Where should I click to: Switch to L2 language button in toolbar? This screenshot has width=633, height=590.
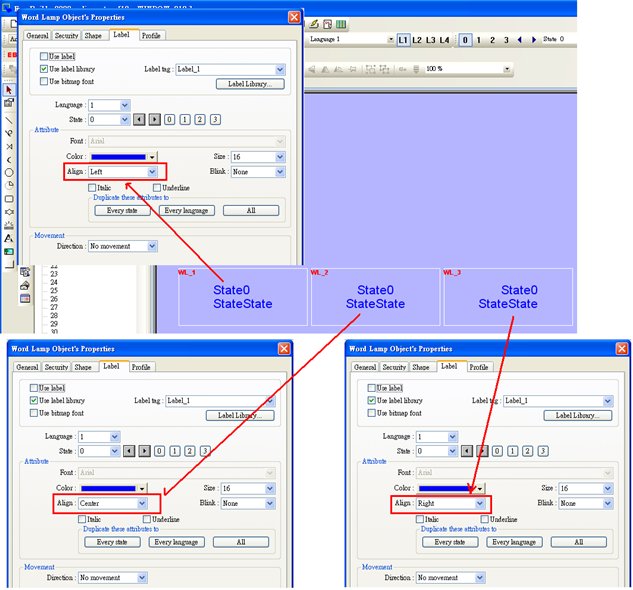[417, 40]
